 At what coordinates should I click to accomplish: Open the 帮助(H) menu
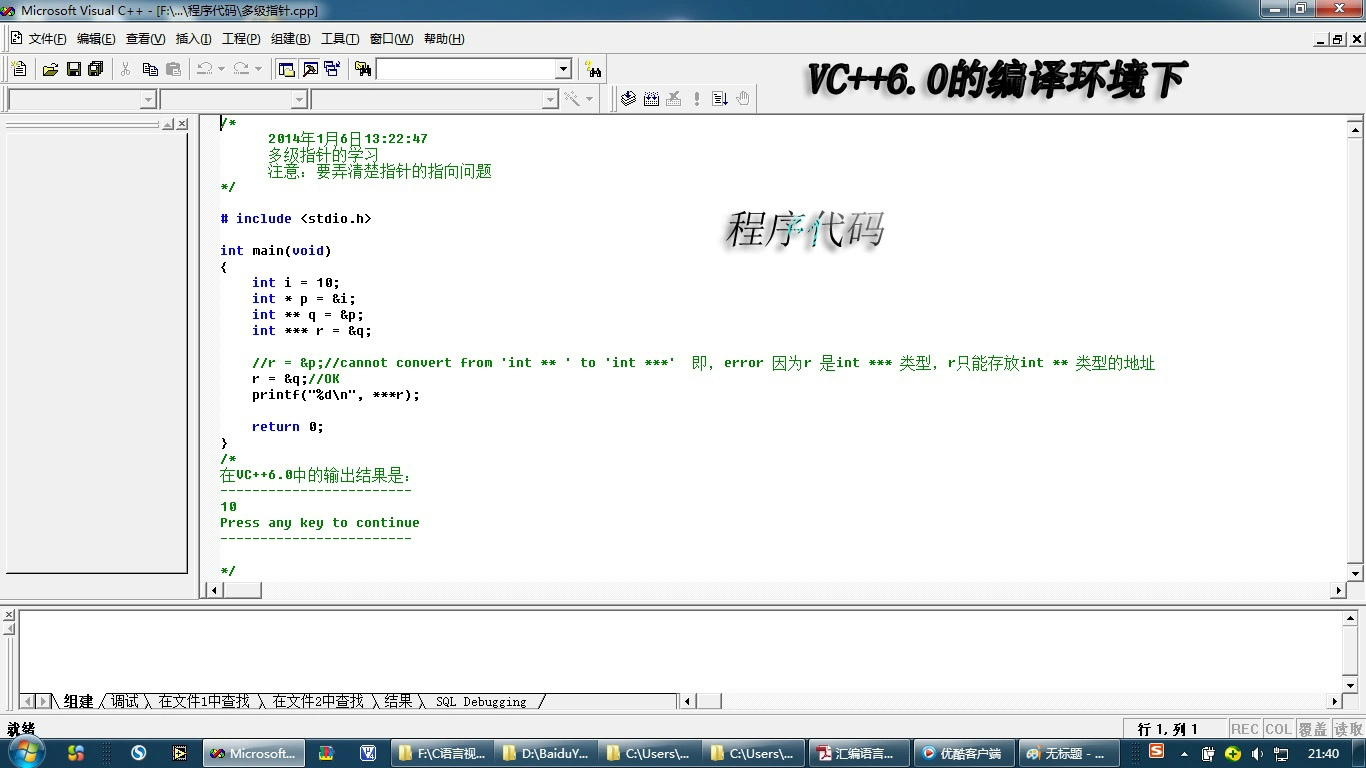[444, 39]
